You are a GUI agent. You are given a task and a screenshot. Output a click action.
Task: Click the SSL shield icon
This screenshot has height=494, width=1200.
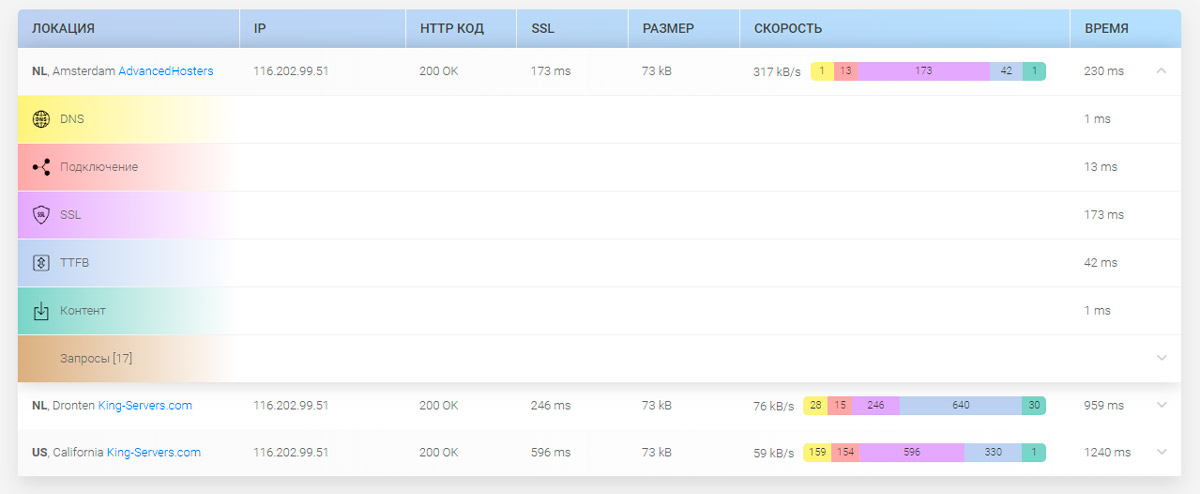tap(41, 215)
